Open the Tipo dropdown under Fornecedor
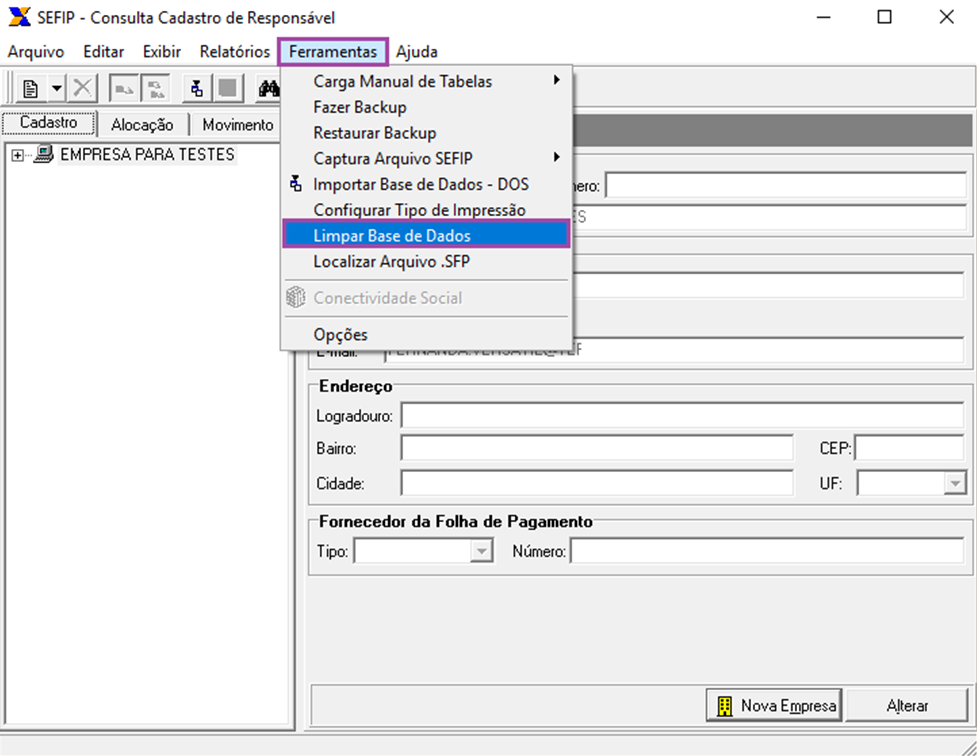 pyautogui.click(x=481, y=551)
